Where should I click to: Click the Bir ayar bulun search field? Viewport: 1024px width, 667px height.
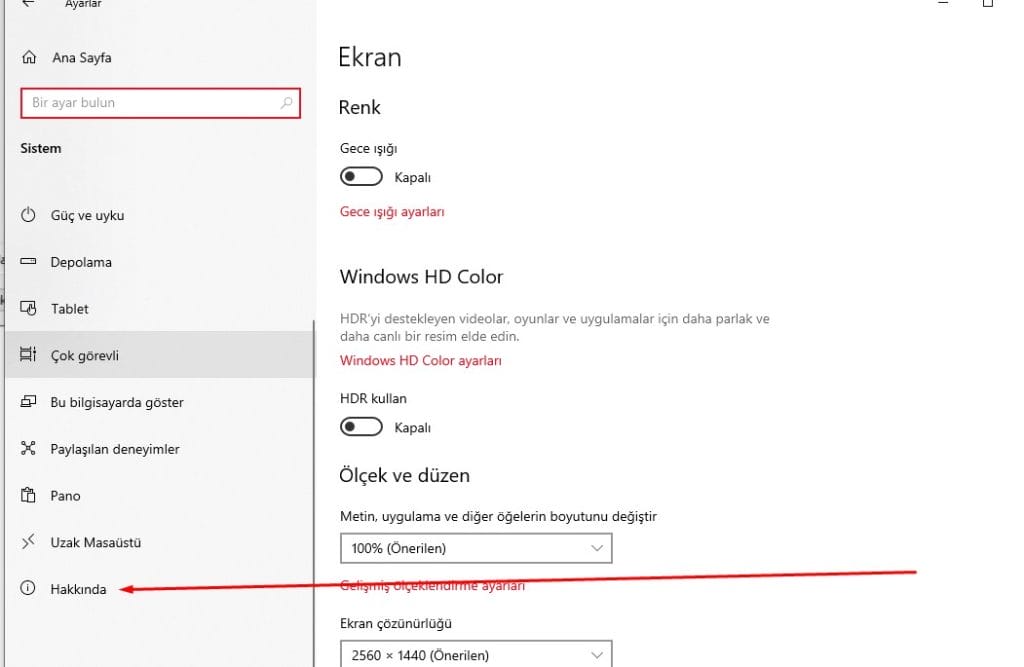click(150, 103)
